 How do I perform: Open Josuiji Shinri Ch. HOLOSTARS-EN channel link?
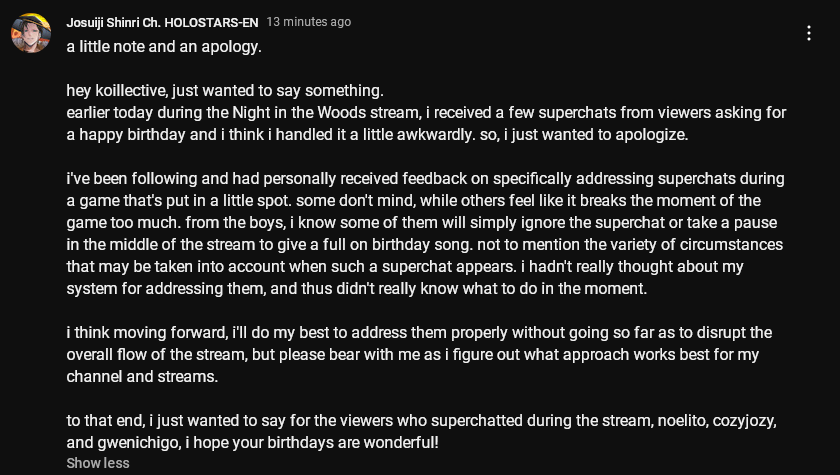coord(162,22)
